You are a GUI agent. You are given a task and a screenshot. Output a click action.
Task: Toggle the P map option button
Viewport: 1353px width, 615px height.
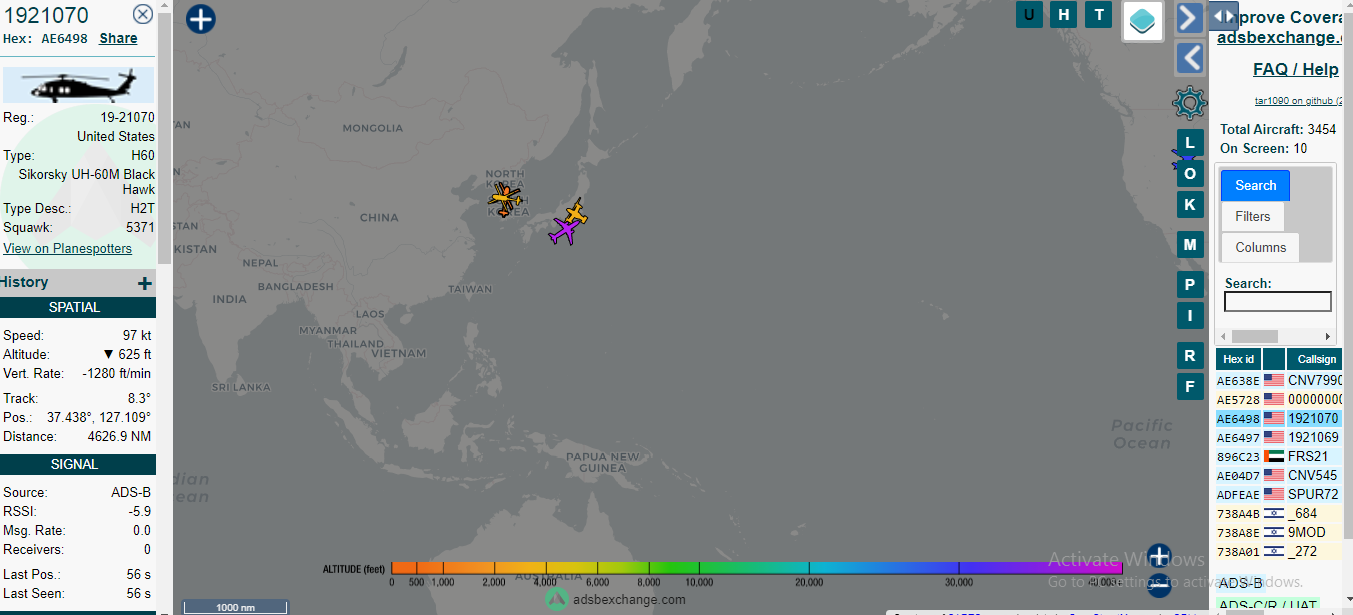click(1190, 285)
